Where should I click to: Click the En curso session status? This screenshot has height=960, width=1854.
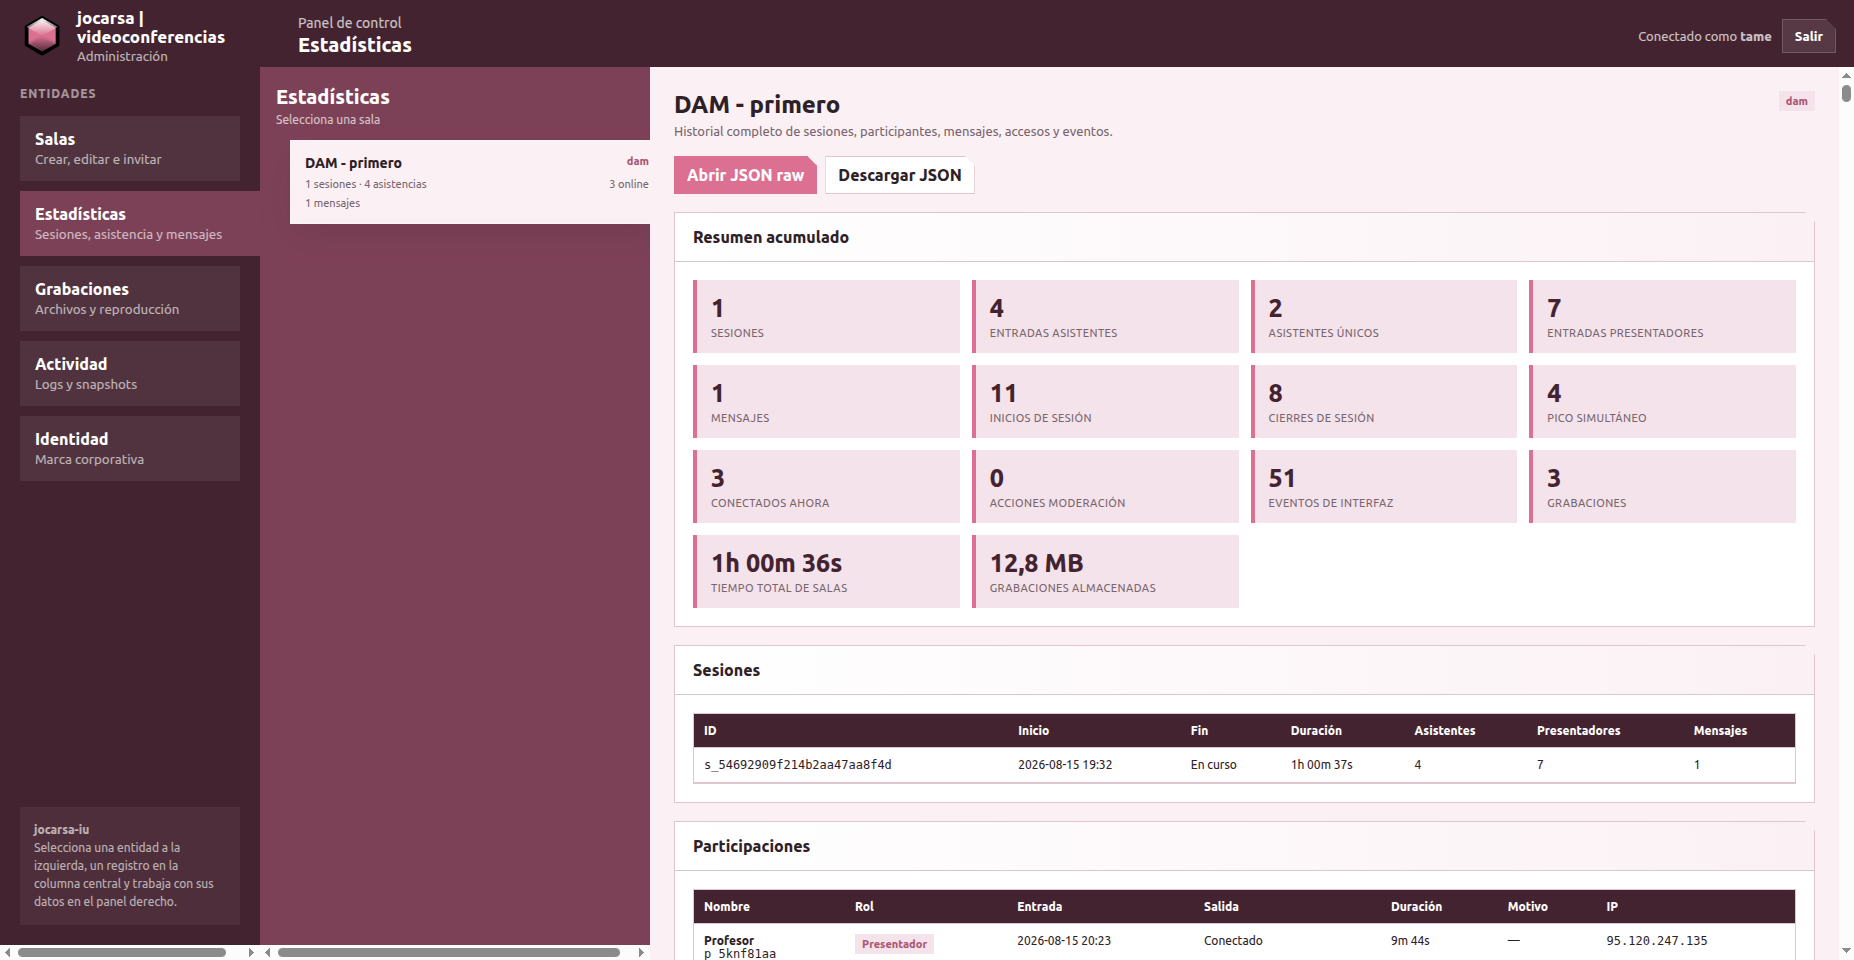(x=1213, y=765)
